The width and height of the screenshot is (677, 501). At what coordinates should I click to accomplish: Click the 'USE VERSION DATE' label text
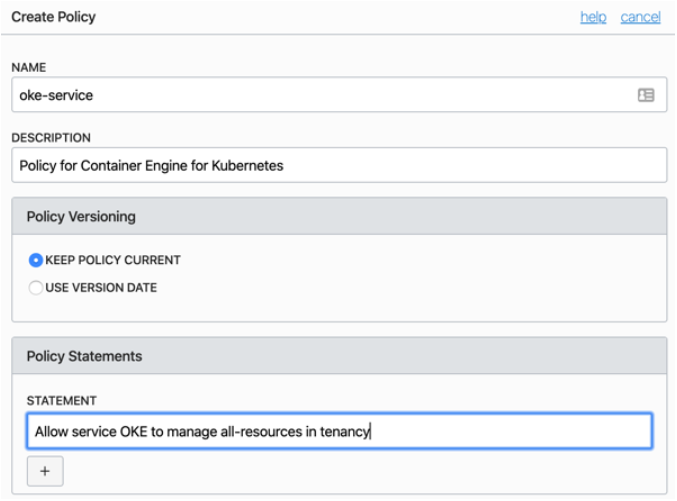coord(101,288)
